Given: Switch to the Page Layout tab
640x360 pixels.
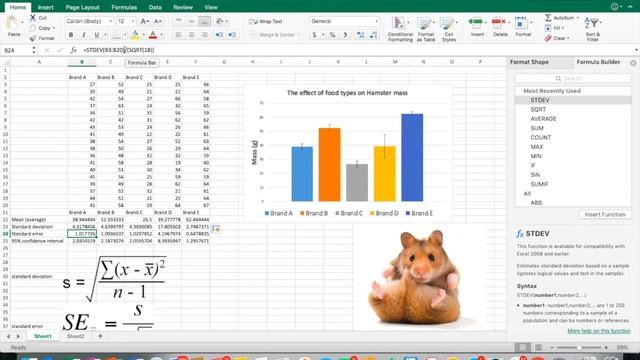Looking at the screenshot, I should coord(82,7).
